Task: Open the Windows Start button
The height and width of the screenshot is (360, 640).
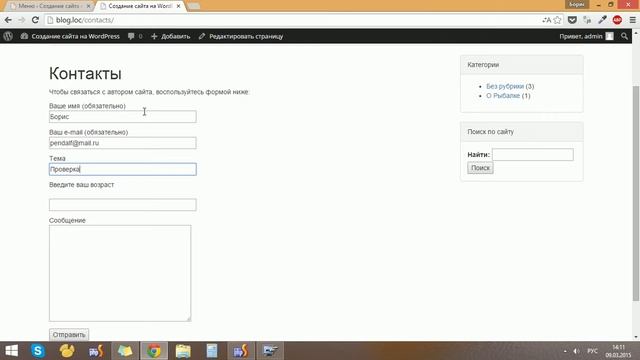Action: (11, 351)
